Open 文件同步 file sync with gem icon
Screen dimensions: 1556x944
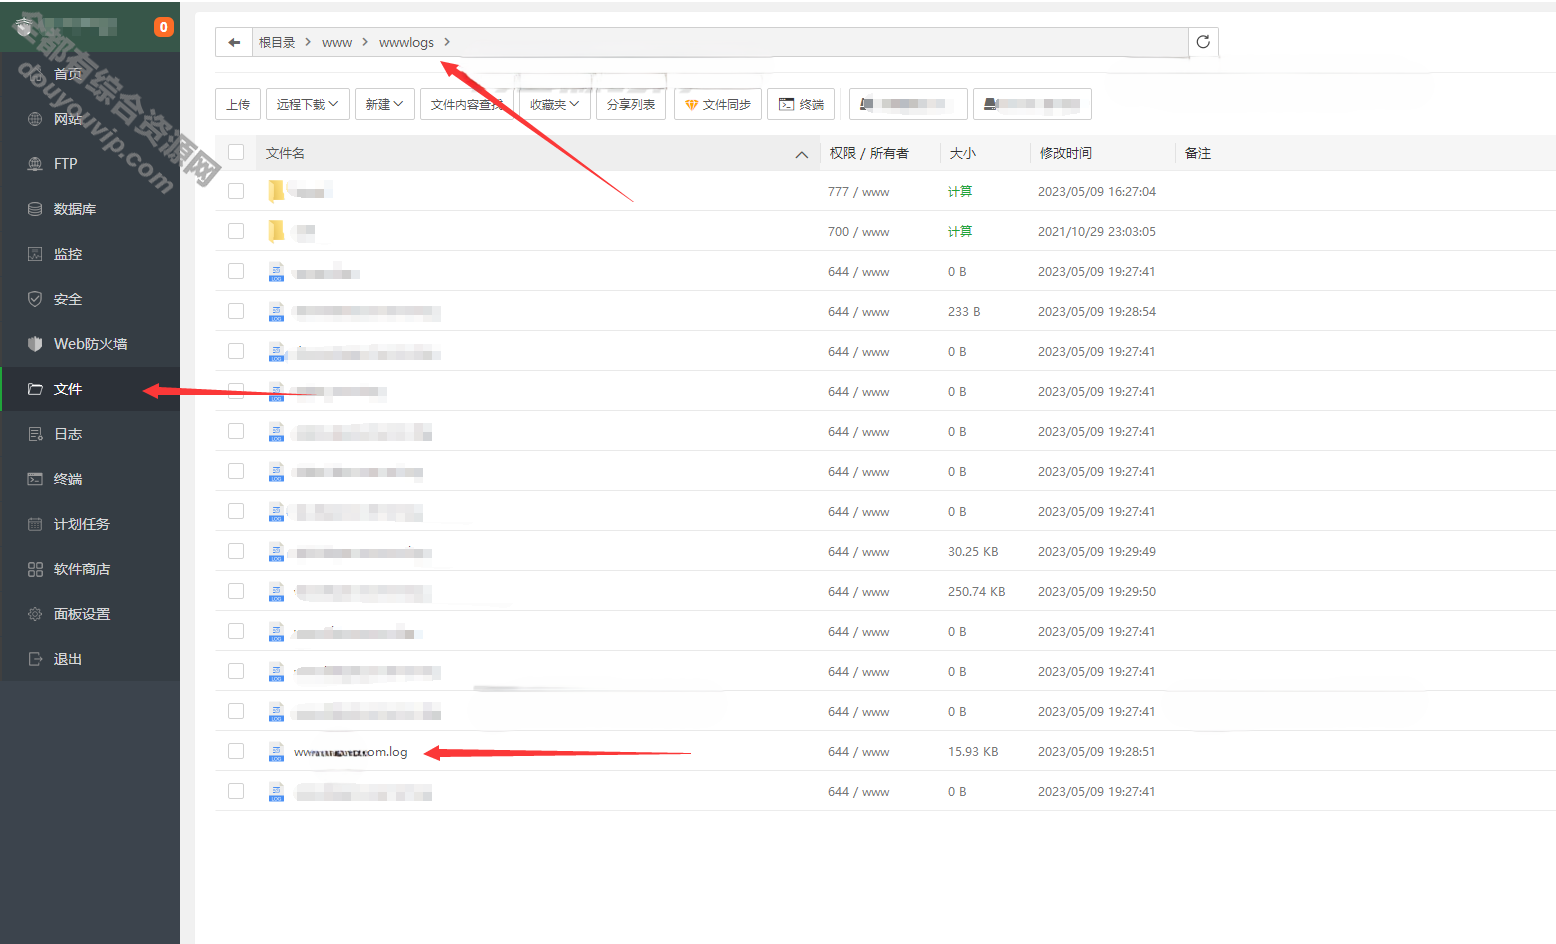718,104
